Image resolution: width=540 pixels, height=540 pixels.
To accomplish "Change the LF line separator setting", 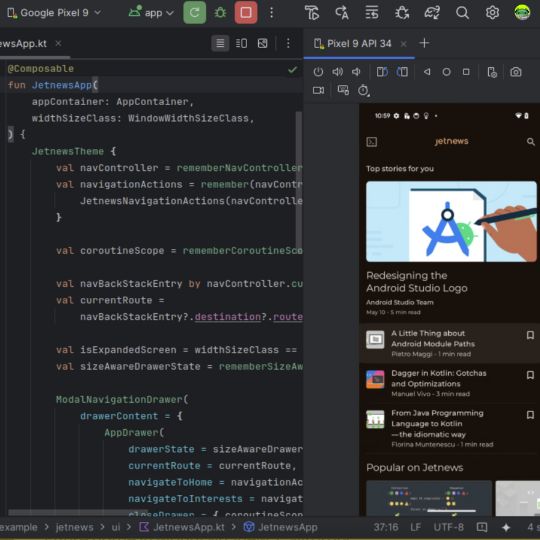I will (x=415, y=527).
